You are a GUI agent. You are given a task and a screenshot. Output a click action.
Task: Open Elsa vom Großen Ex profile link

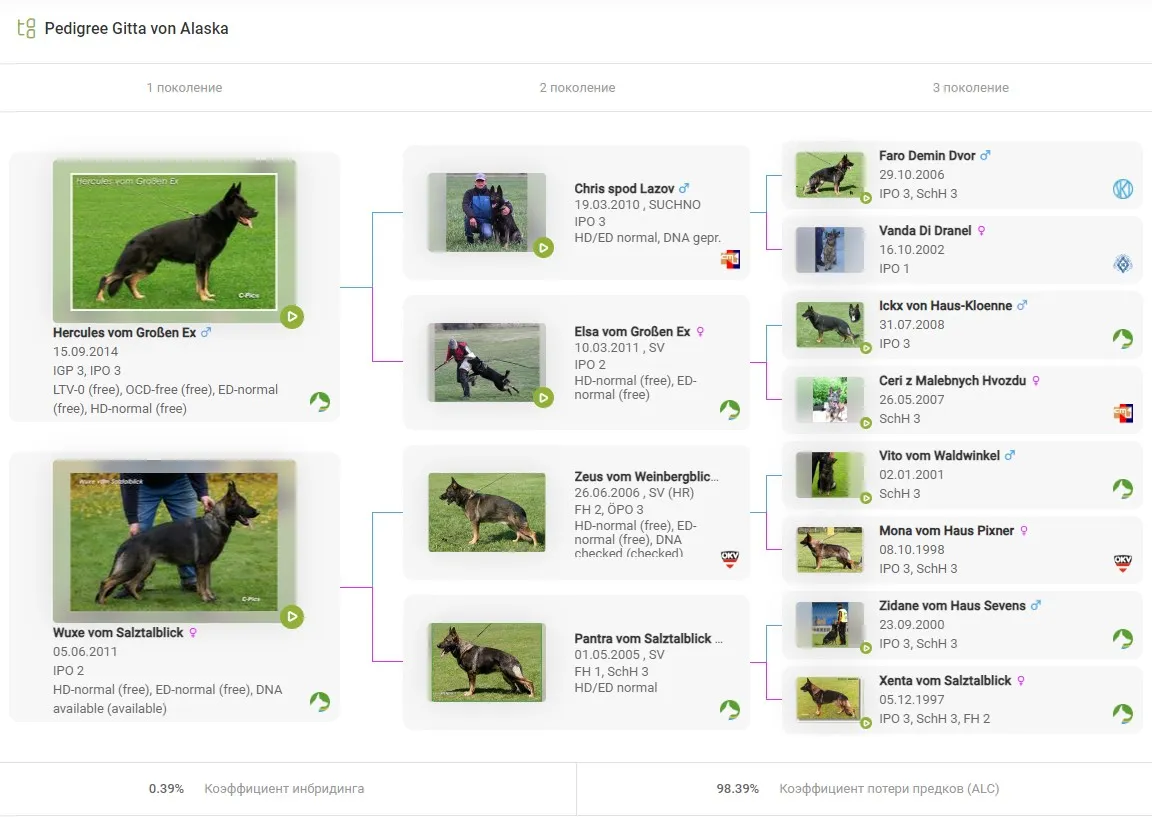[632, 331]
